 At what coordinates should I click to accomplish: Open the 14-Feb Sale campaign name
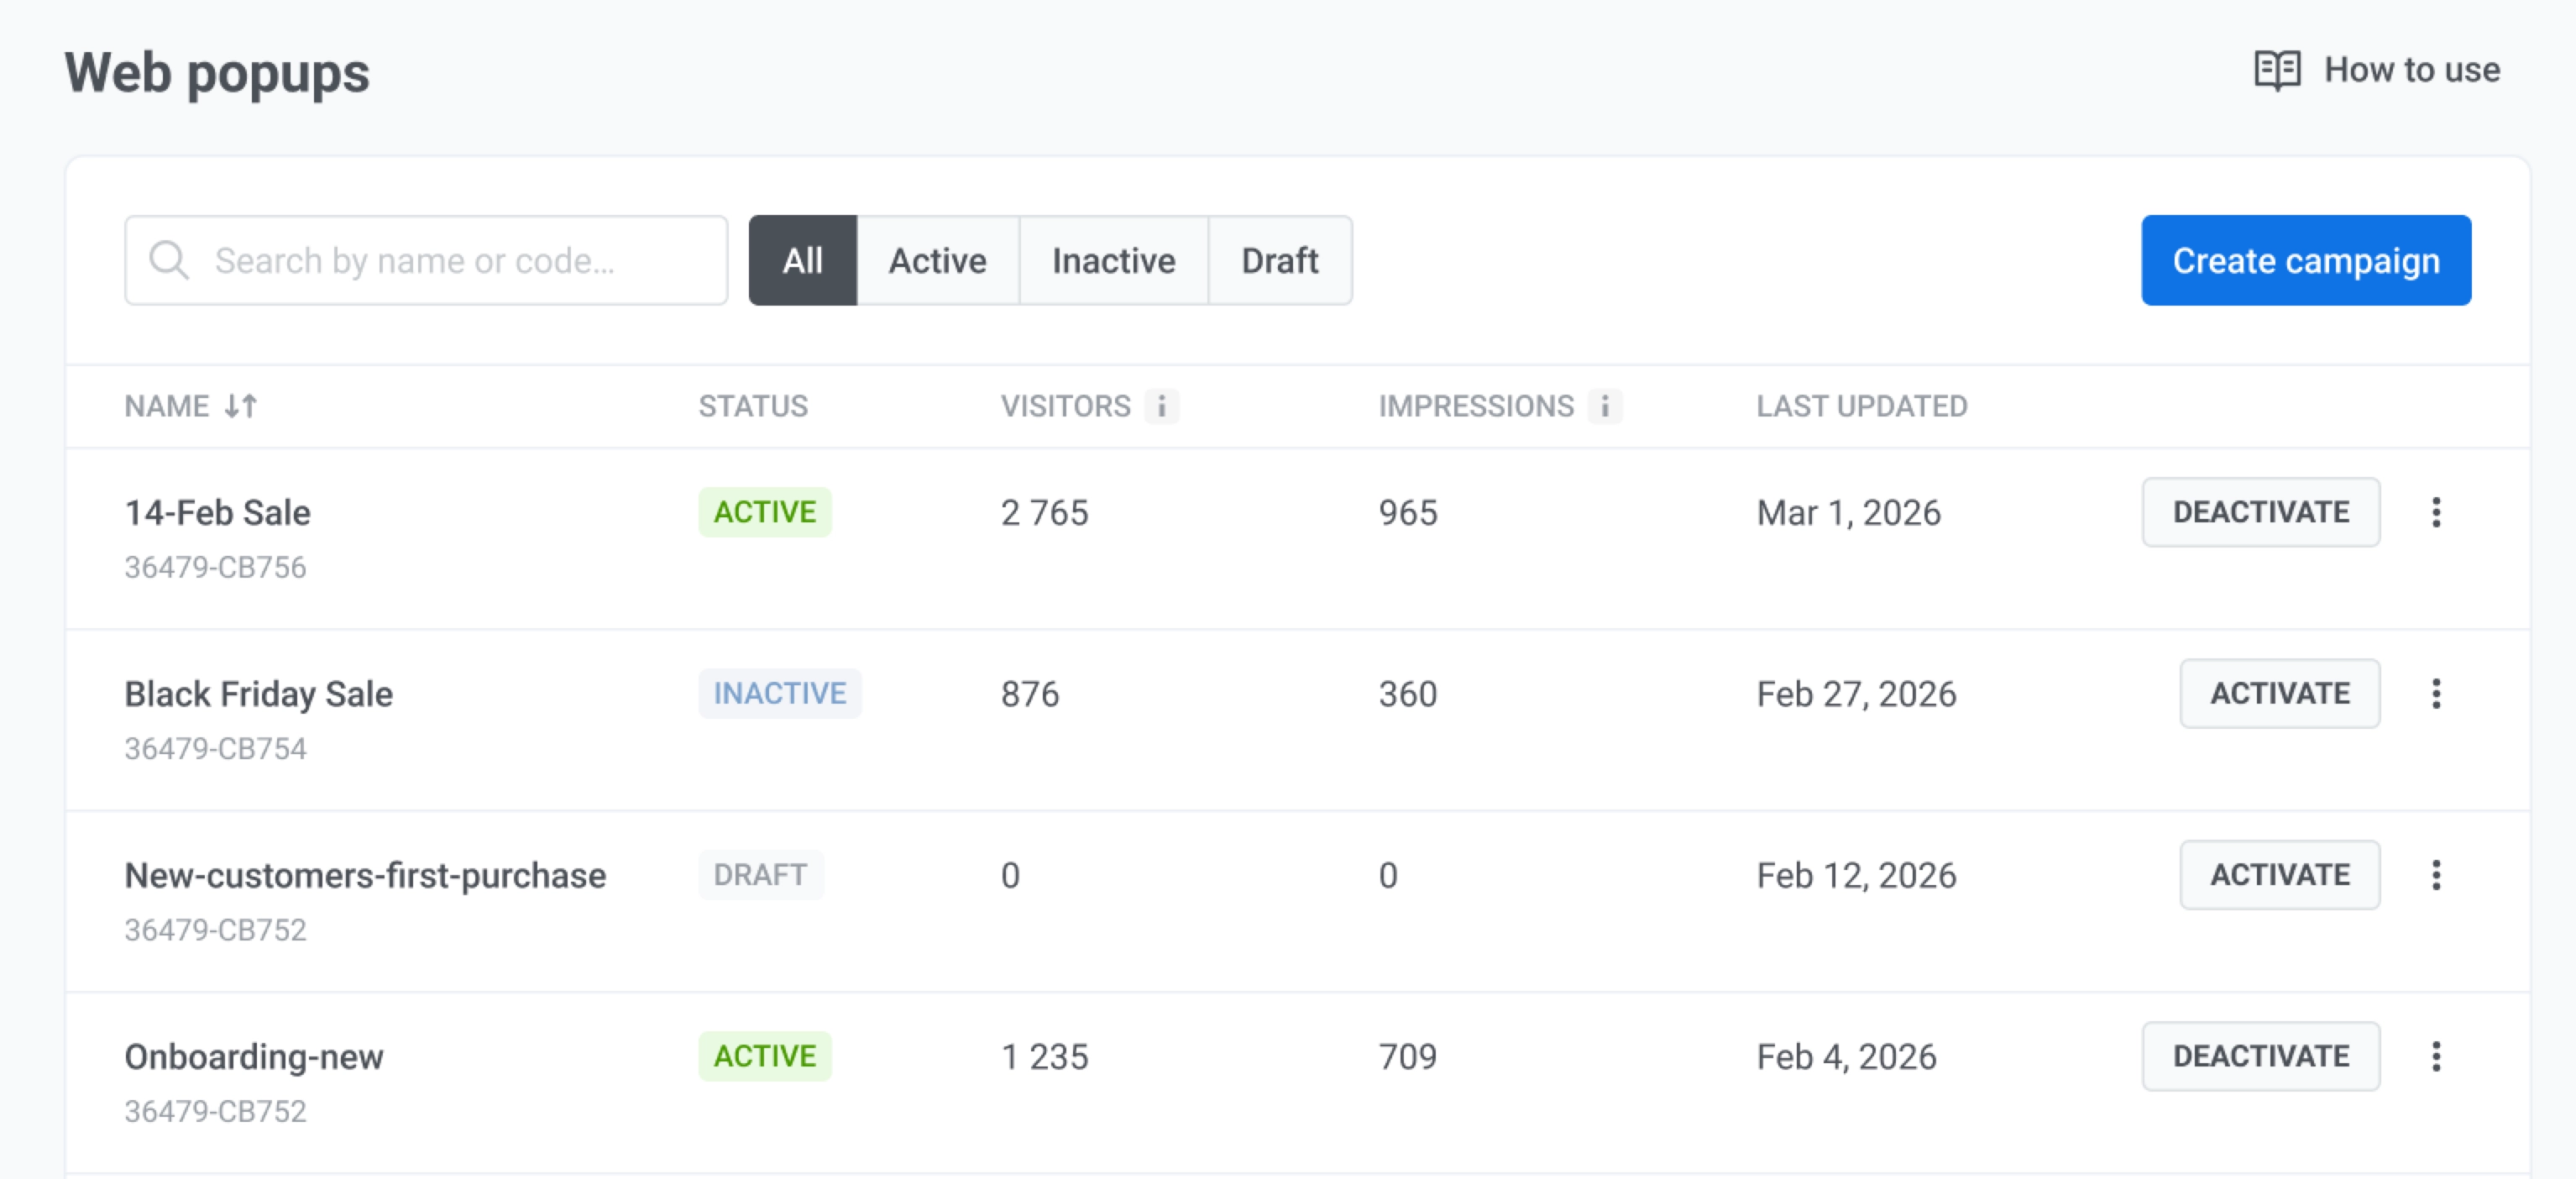[x=217, y=512]
